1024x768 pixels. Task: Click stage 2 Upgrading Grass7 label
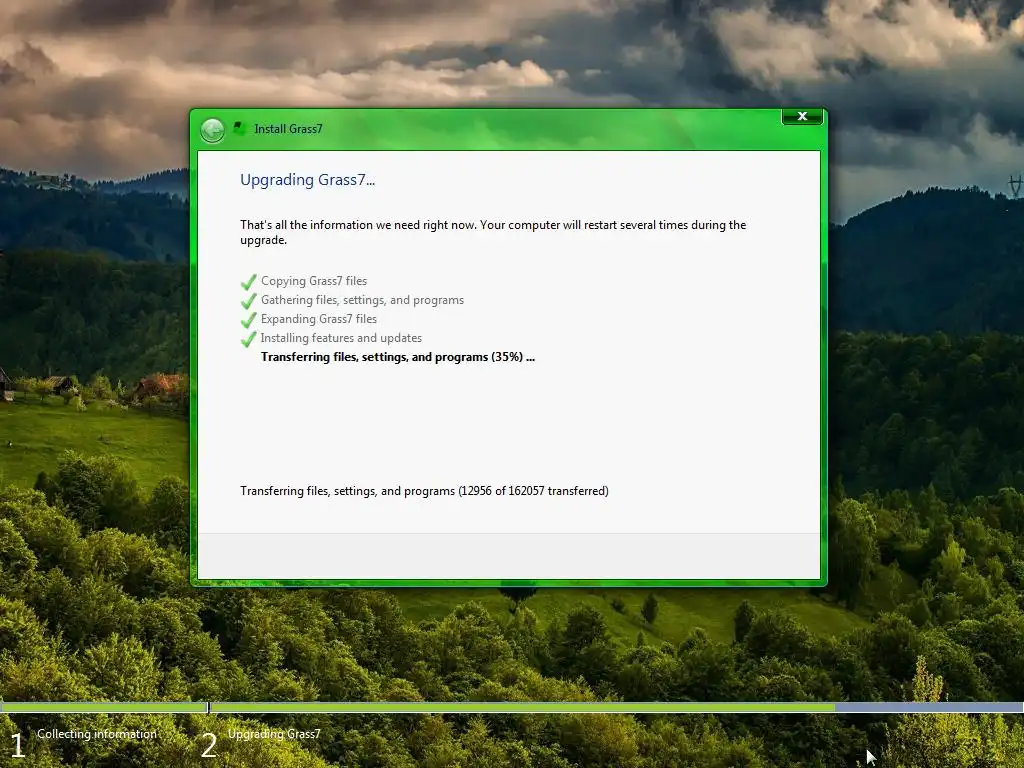274,734
